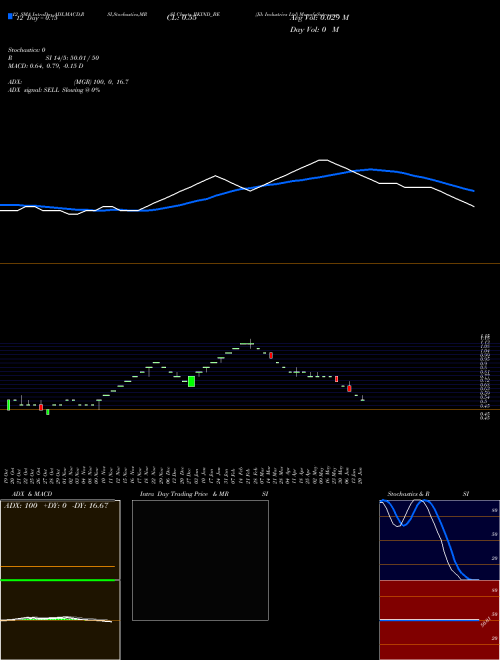The height and width of the screenshot is (660, 500).
Task: Click the red candlestick after the price peak
Action: [x=271, y=356]
